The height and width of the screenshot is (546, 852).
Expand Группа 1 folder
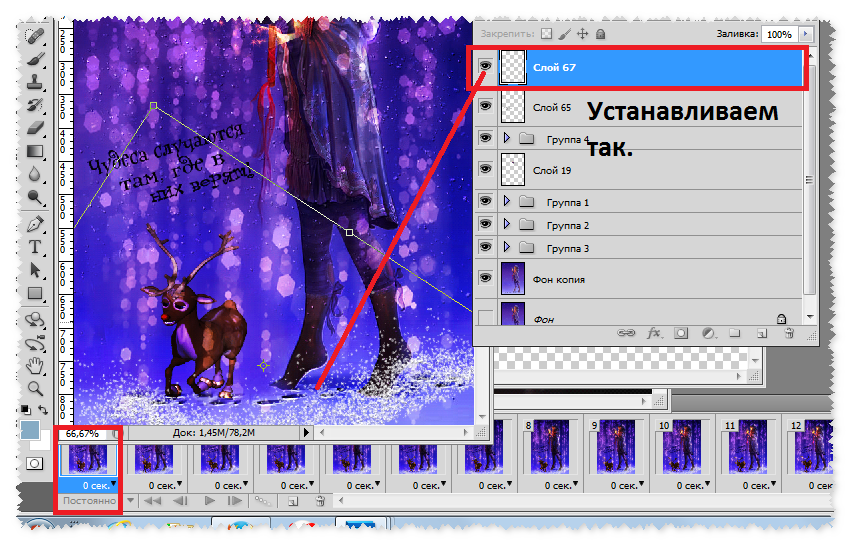[x=507, y=201]
